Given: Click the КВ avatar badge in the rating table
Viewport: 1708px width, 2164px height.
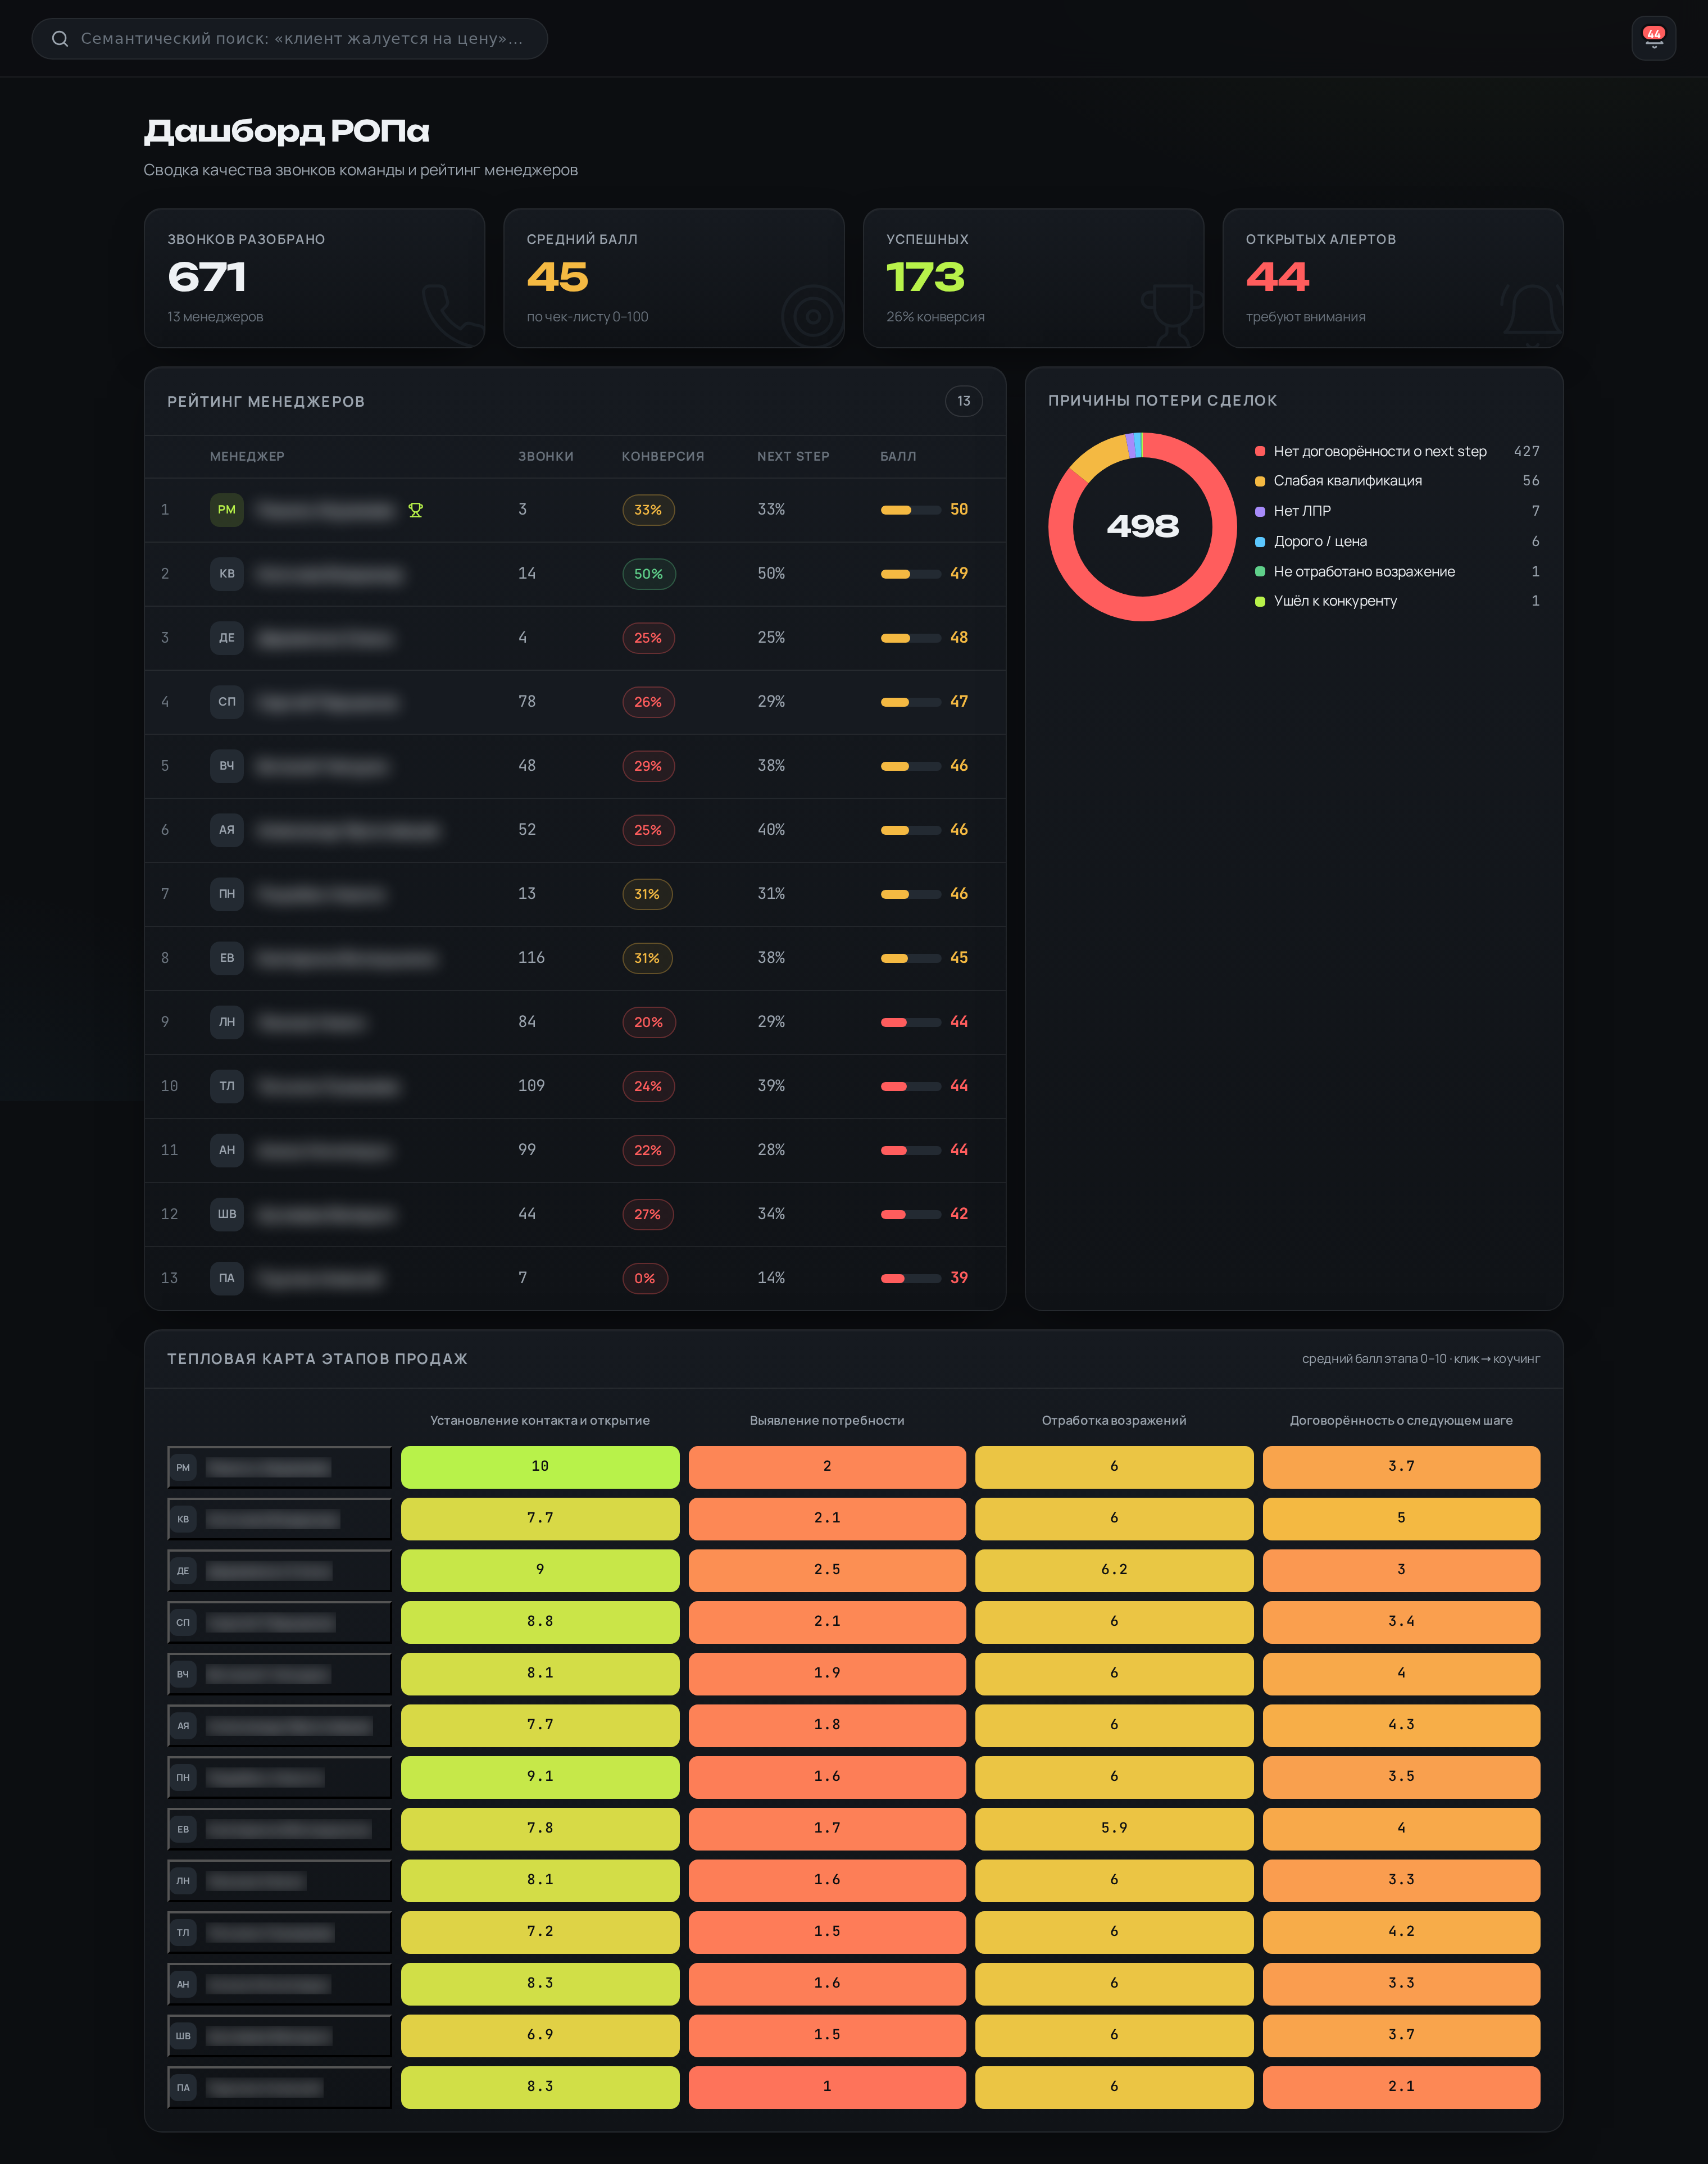Looking at the screenshot, I should coord(227,574).
